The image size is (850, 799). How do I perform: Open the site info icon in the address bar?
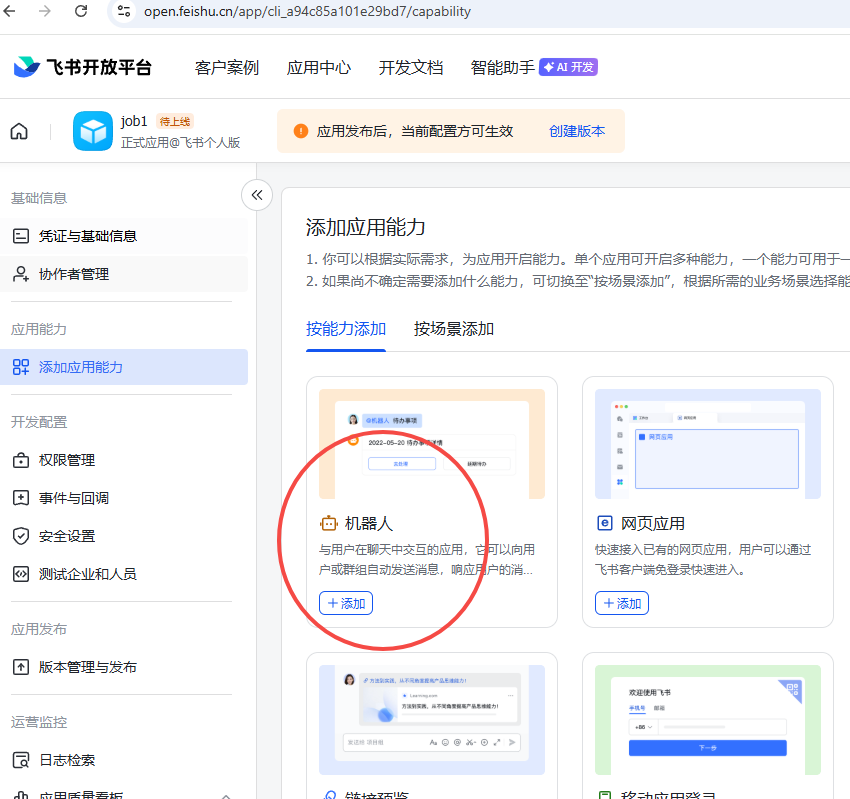[124, 11]
